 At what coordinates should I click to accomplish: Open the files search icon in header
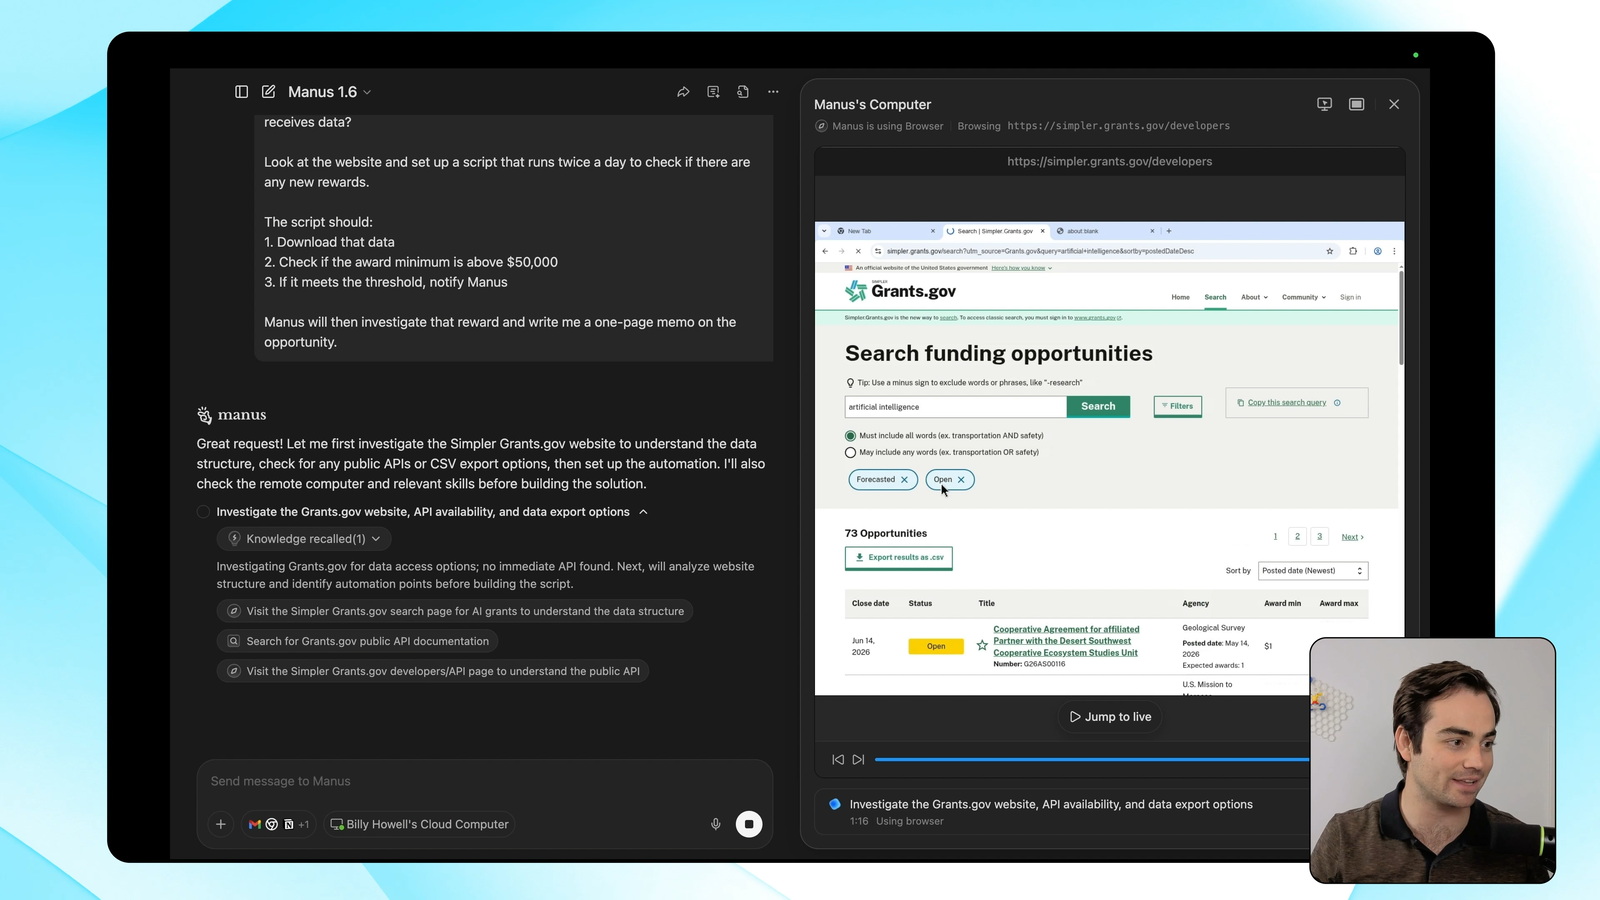pos(743,92)
